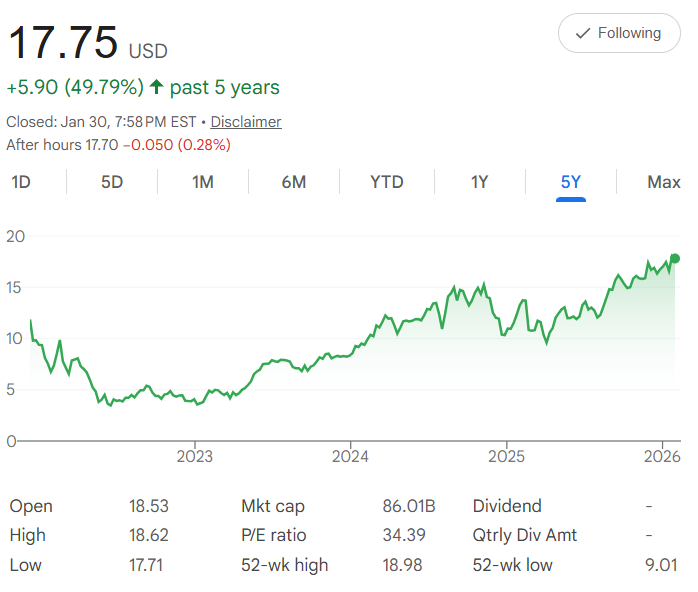View the 1Y price history
The image size is (698, 592).
pyautogui.click(x=479, y=182)
